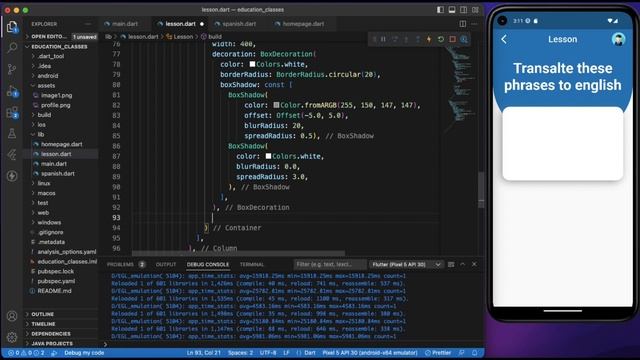This screenshot has width=640, height=360.
Task: Click the 'Ln 93, Col 21' cursor position indicator
Action: pos(204,353)
